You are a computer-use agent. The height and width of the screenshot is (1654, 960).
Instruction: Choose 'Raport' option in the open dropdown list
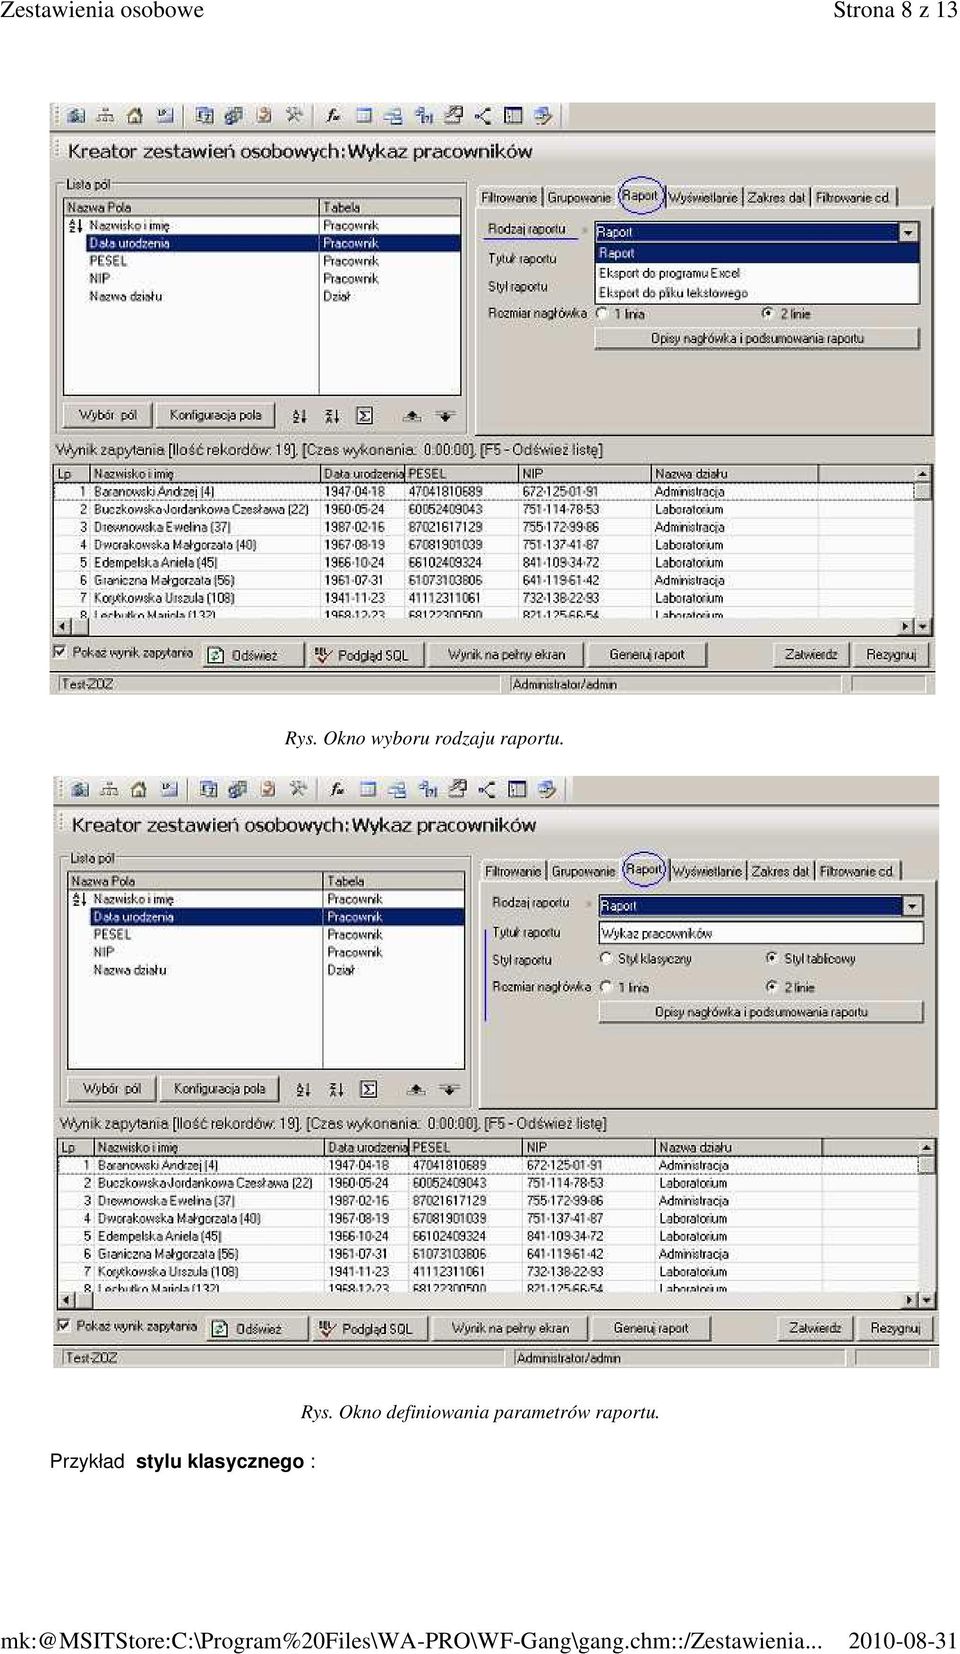pyautogui.click(x=756, y=254)
